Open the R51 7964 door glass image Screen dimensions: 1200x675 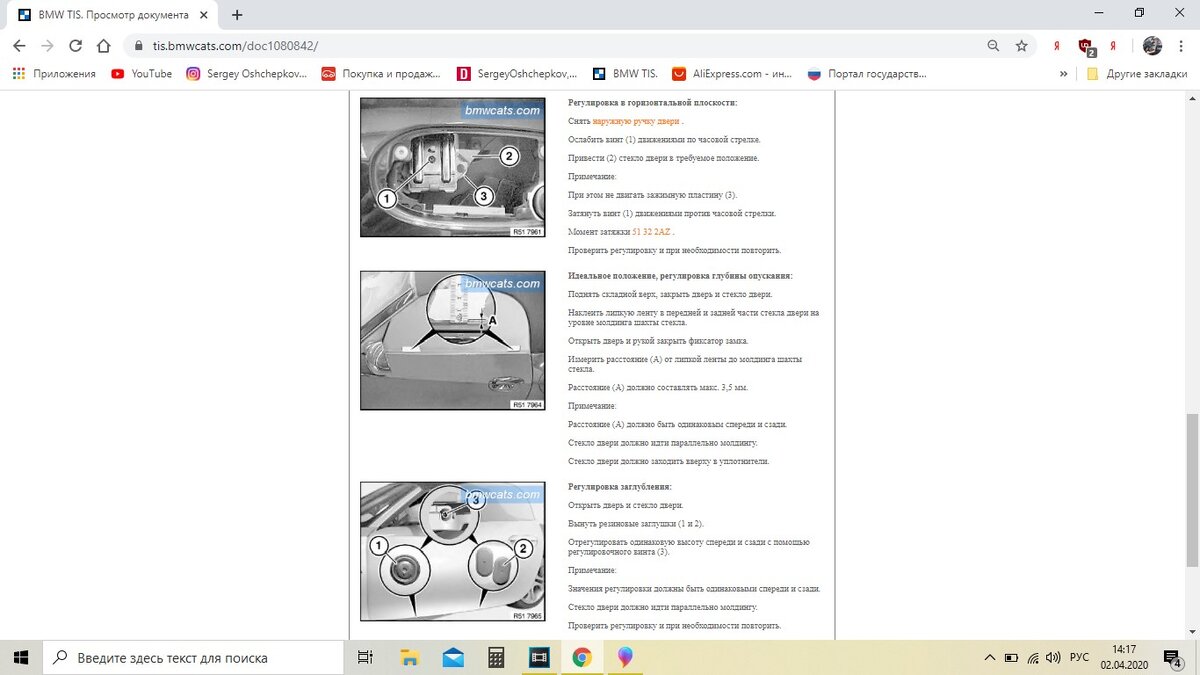point(452,340)
